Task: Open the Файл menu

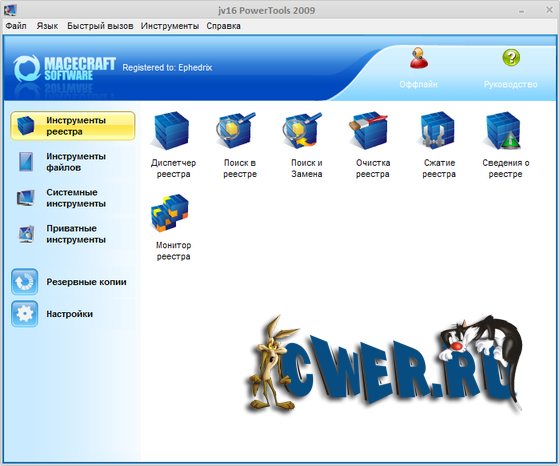Action: click(x=16, y=26)
